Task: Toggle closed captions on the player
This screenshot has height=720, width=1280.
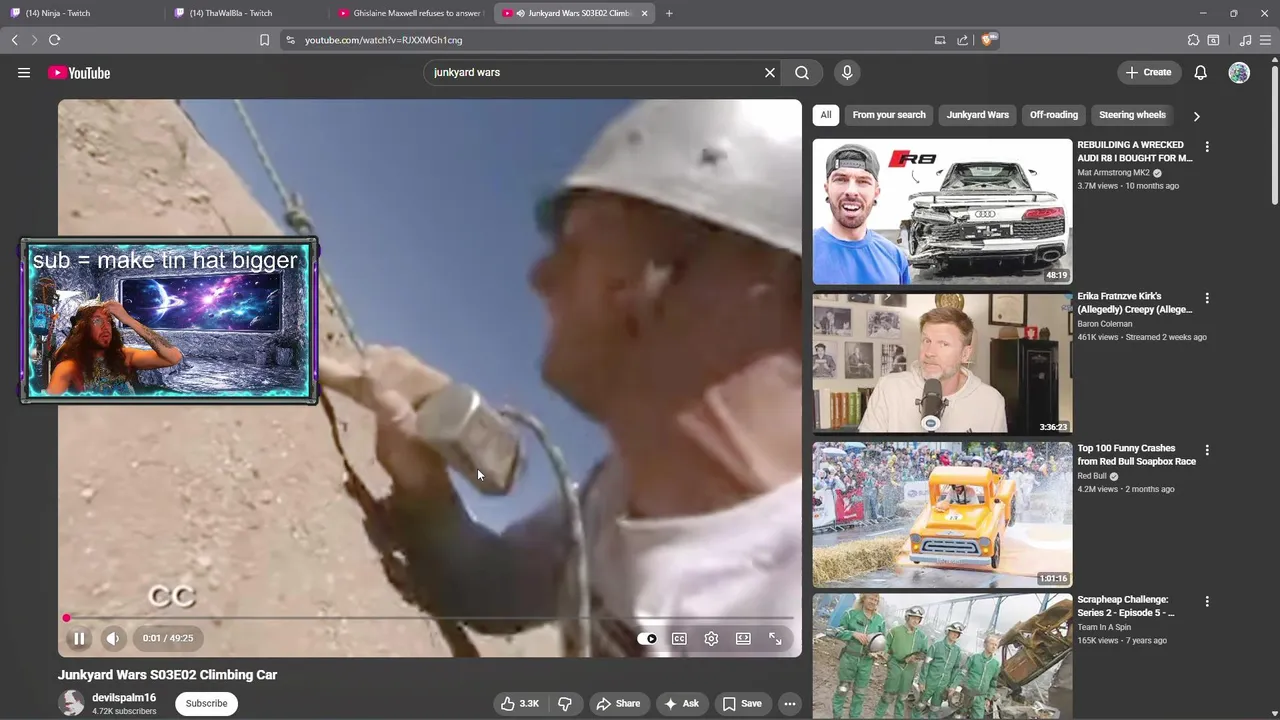Action: tap(679, 638)
